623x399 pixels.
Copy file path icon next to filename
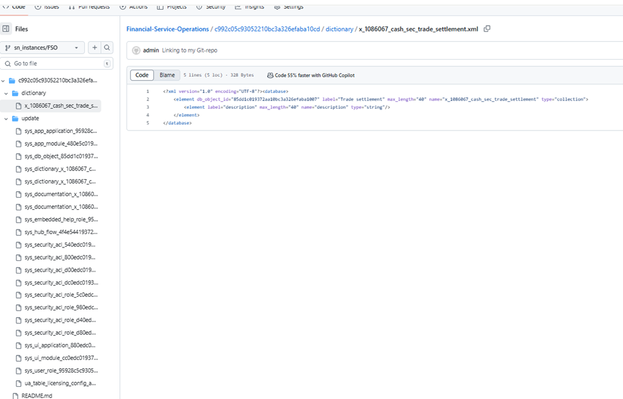[487, 29]
